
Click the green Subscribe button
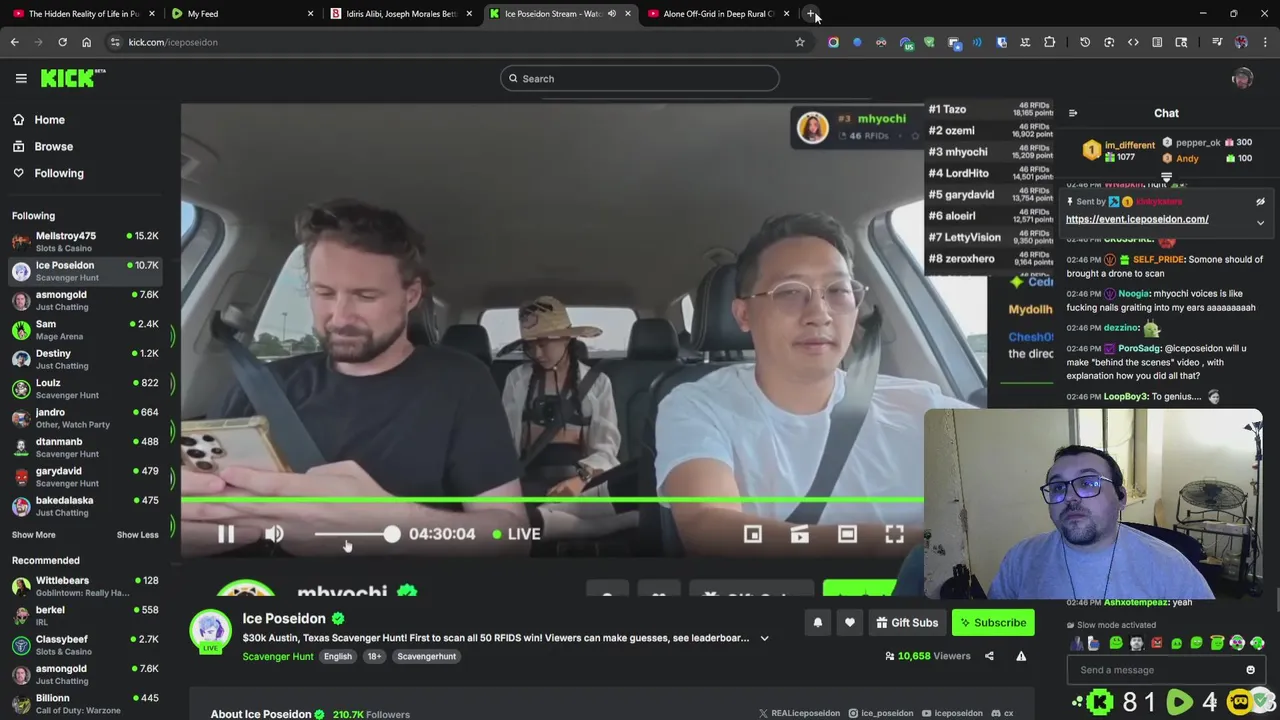tap(993, 623)
